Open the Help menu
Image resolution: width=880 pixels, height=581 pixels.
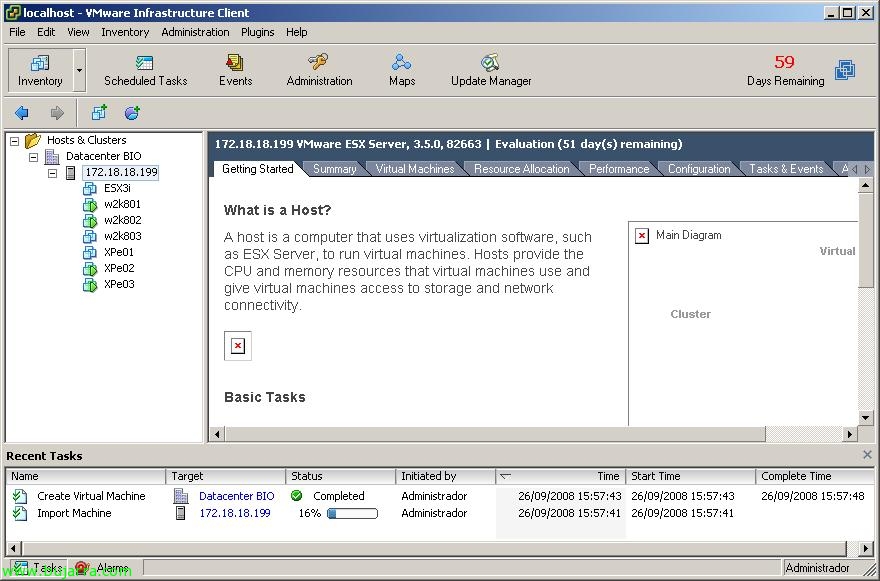point(296,32)
